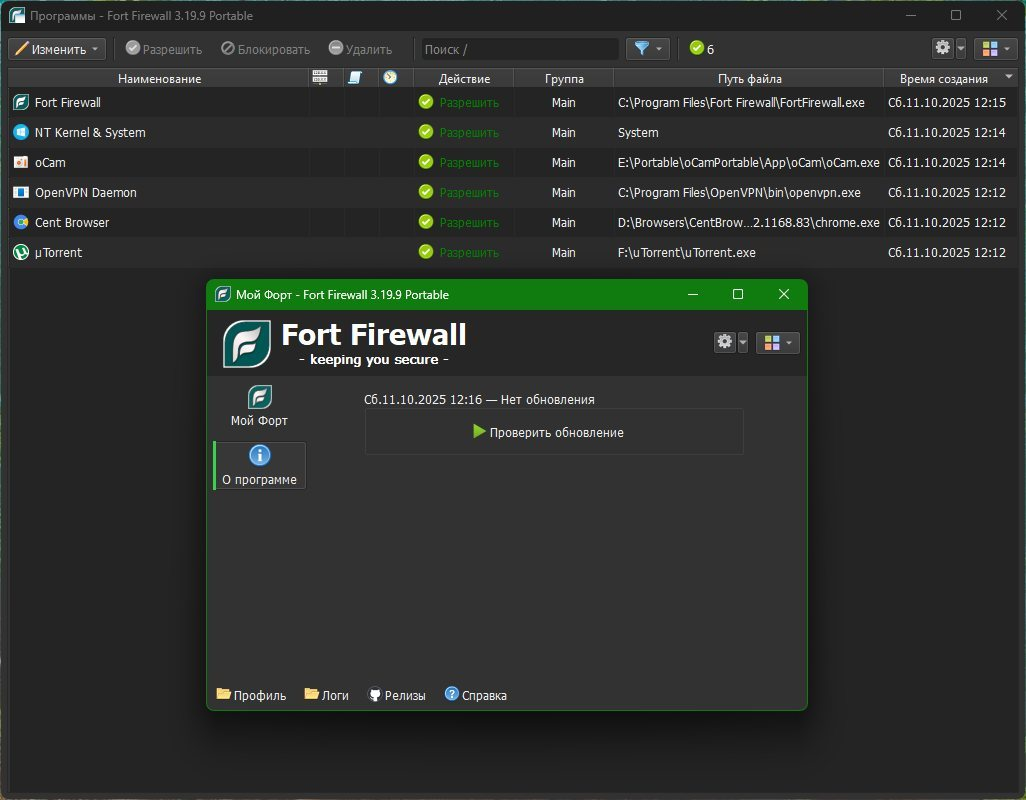Click Fort Firewall creation time 12:15
This screenshot has width=1026, height=800.
pos(947,103)
